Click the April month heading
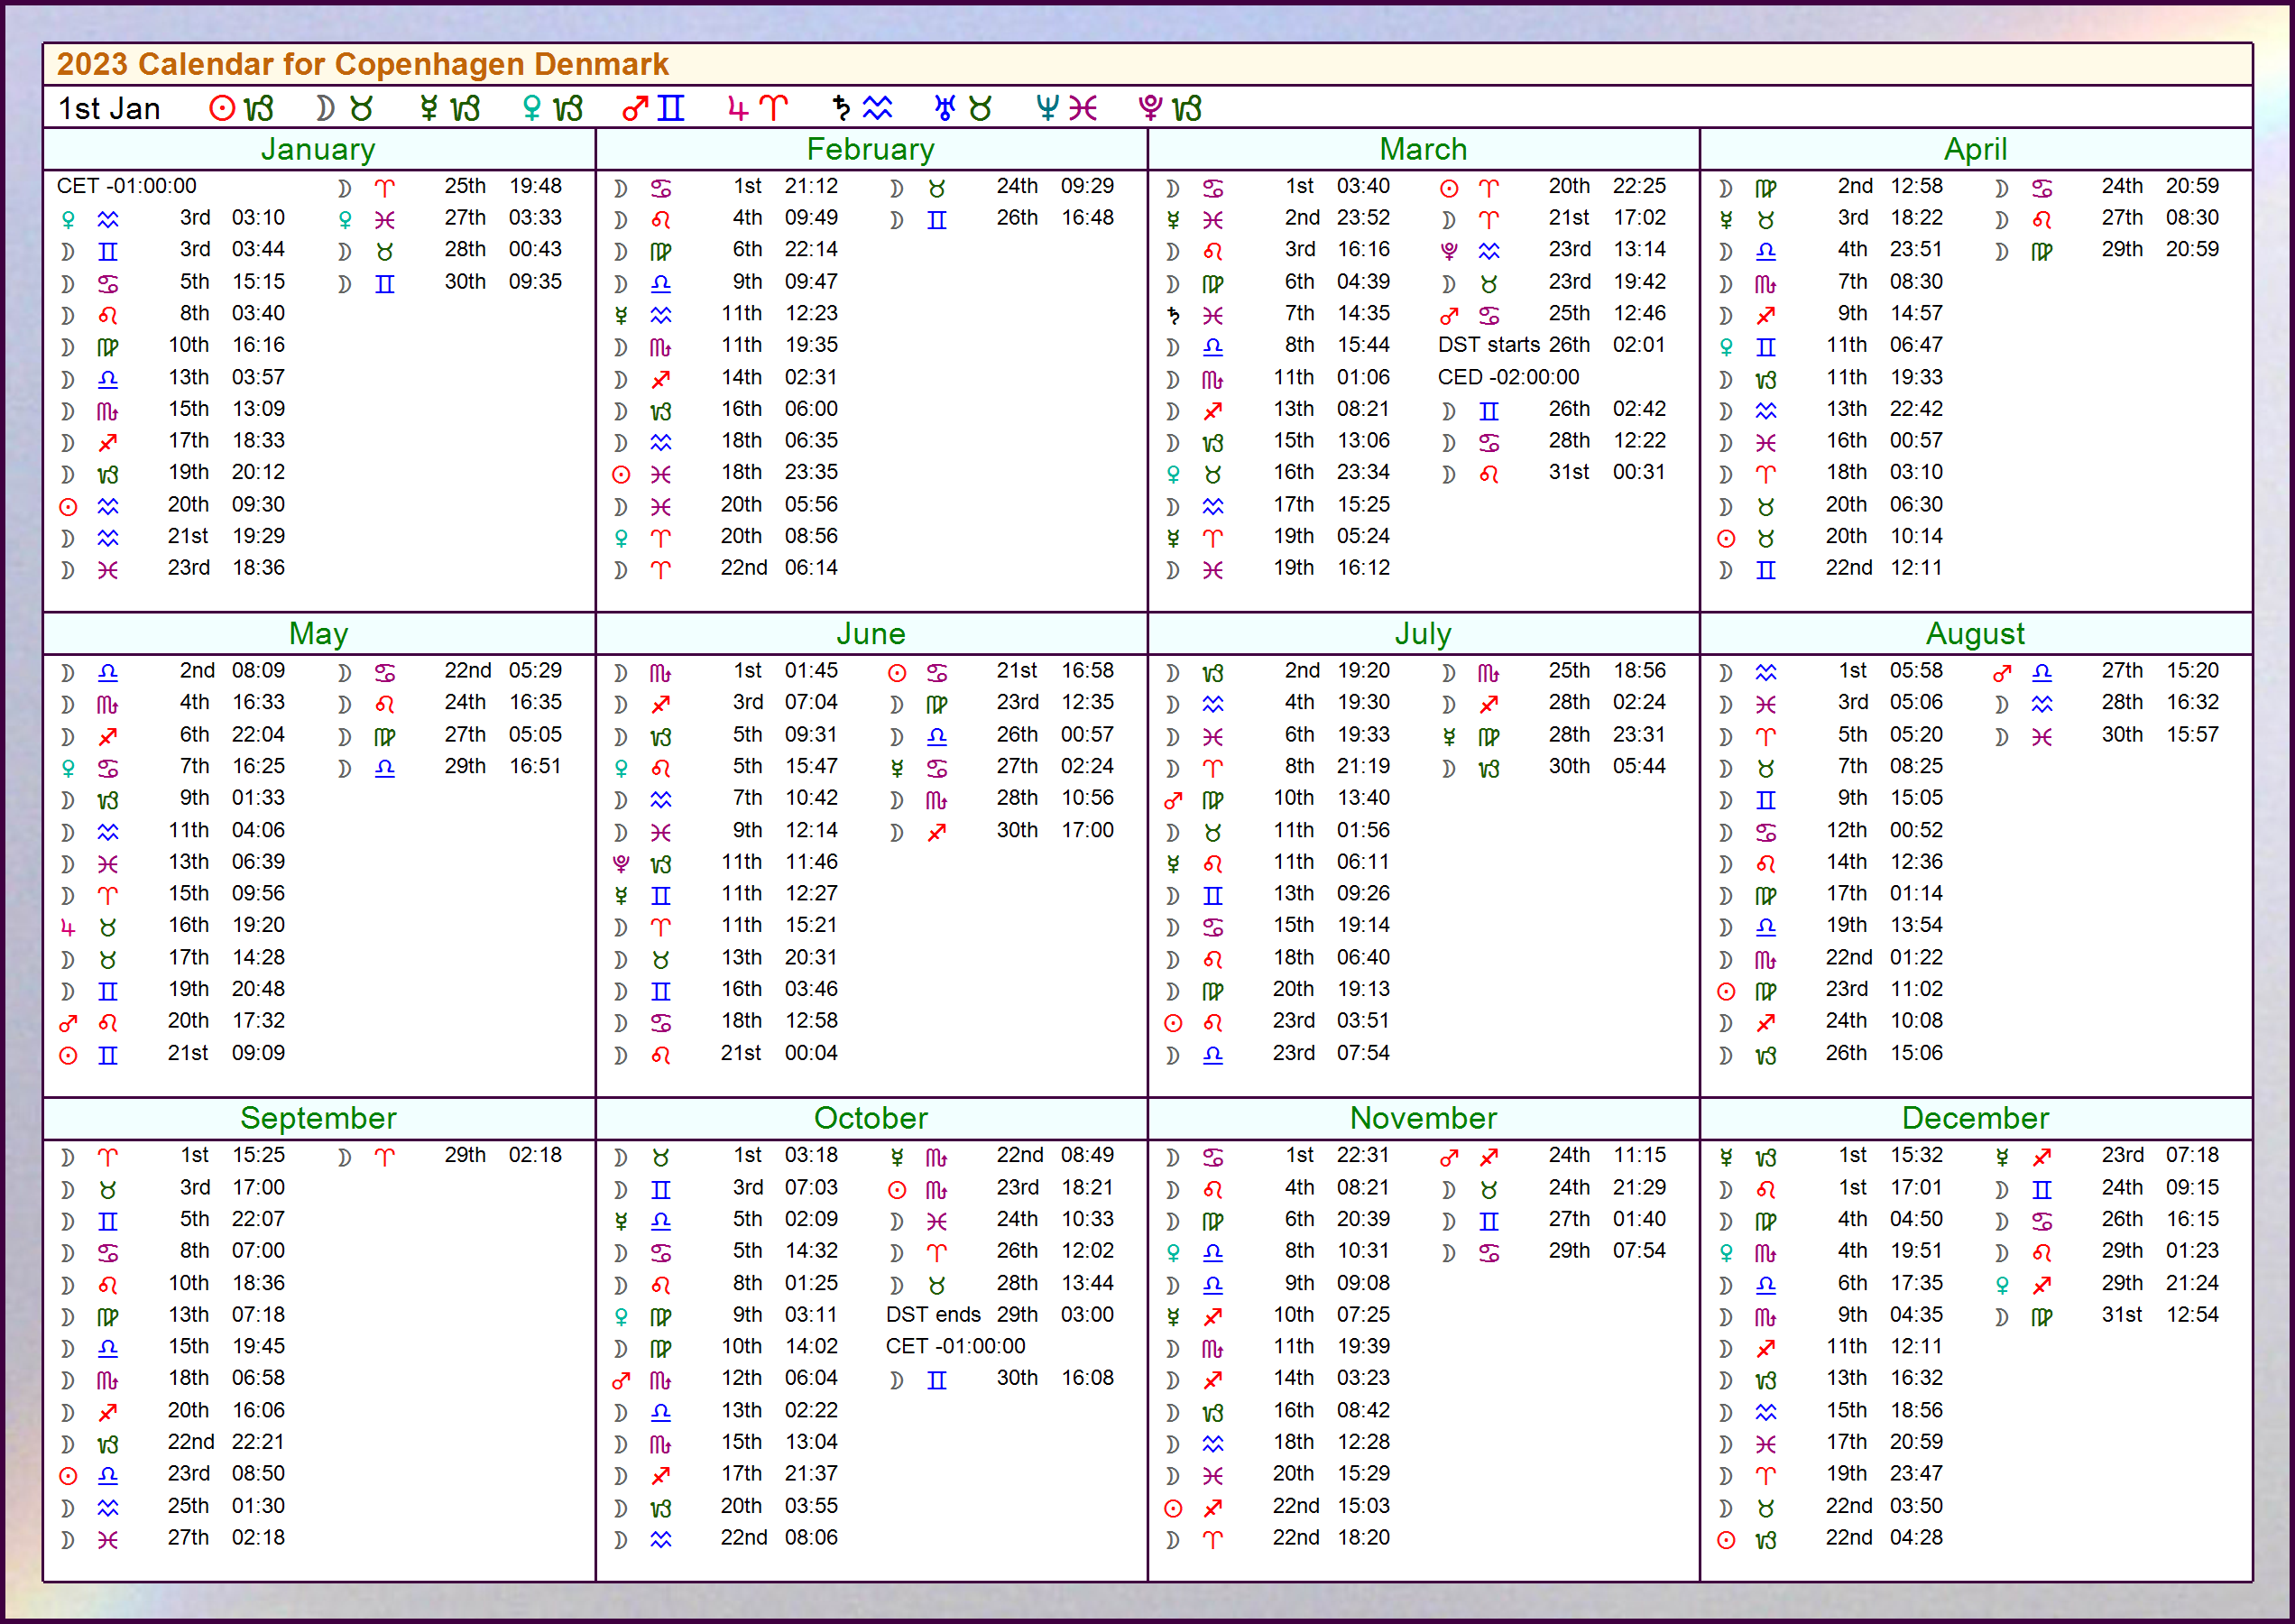 click(1976, 149)
